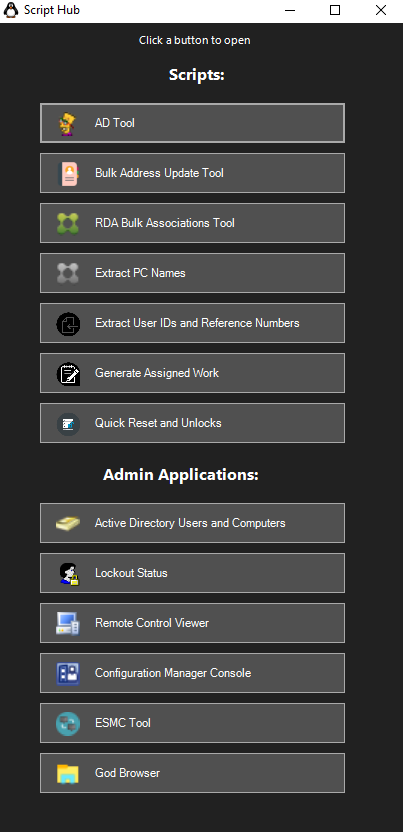Viewport: 403px width, 832px height.
Task: Click the "Click a button to open" text
Action: coord(195,40)
